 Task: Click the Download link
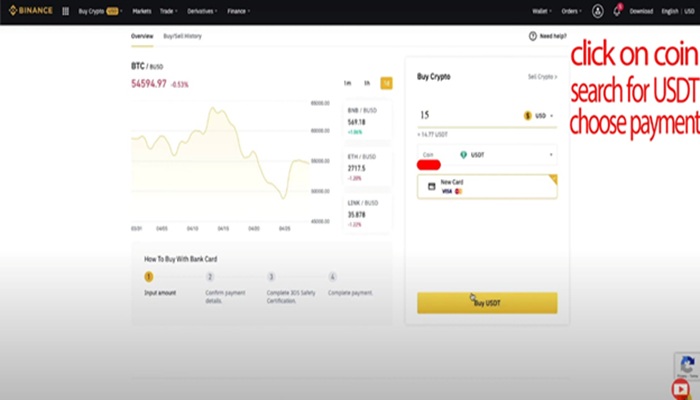click(641, 11)
